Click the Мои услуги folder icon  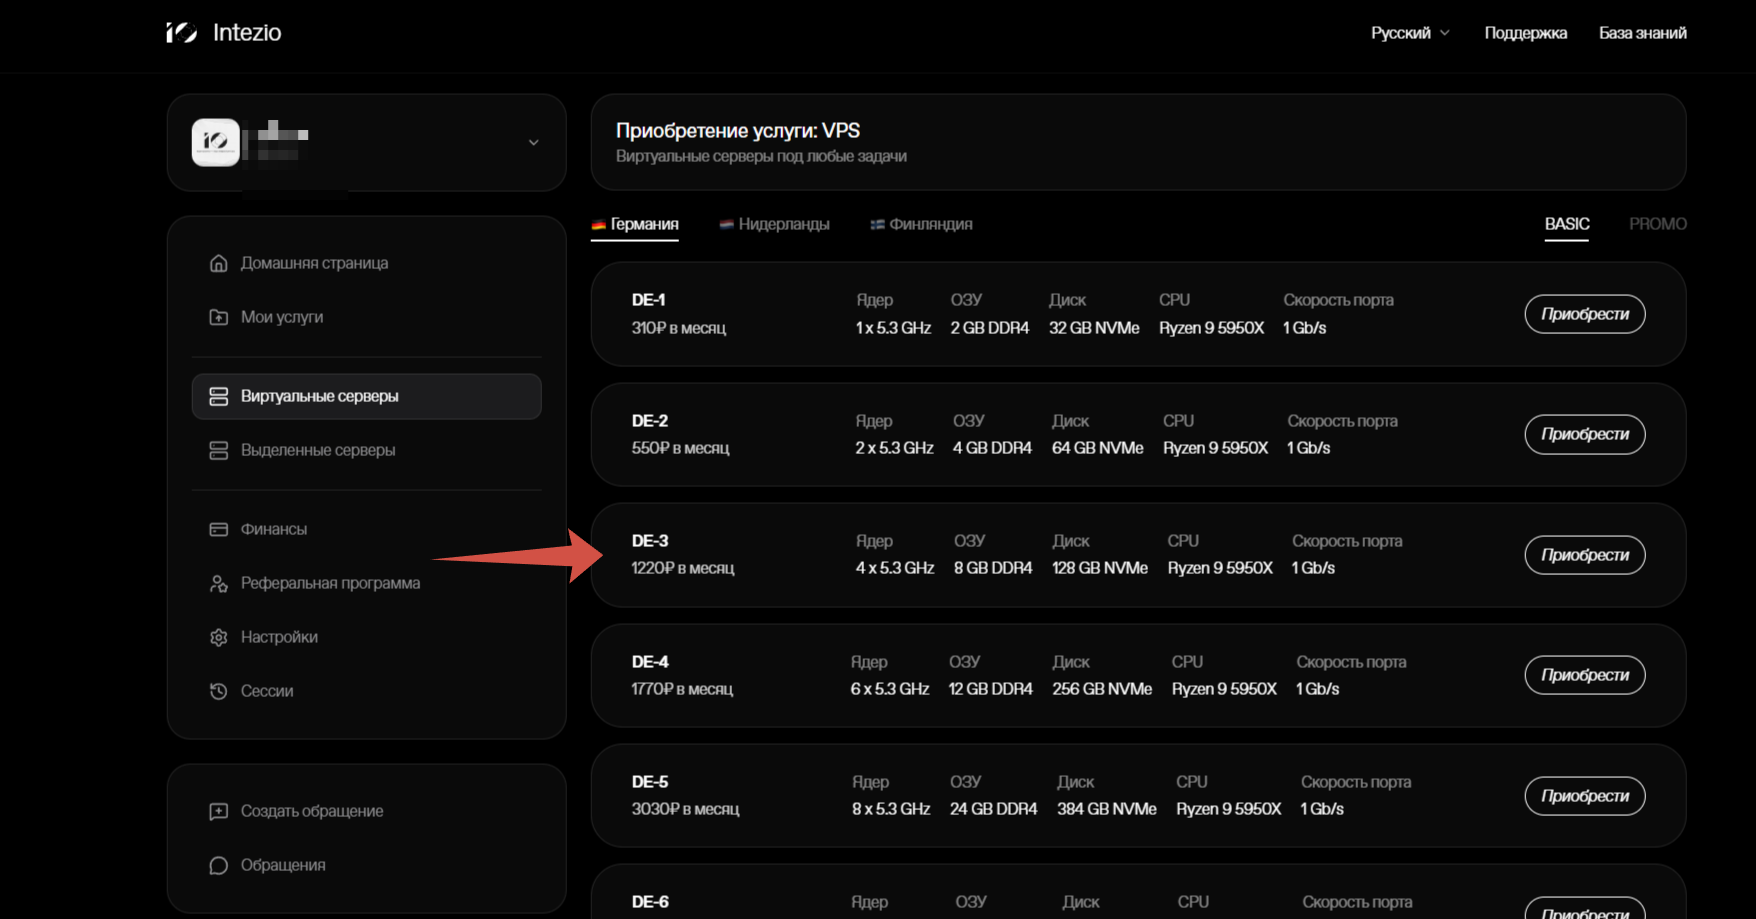[218, 317]
